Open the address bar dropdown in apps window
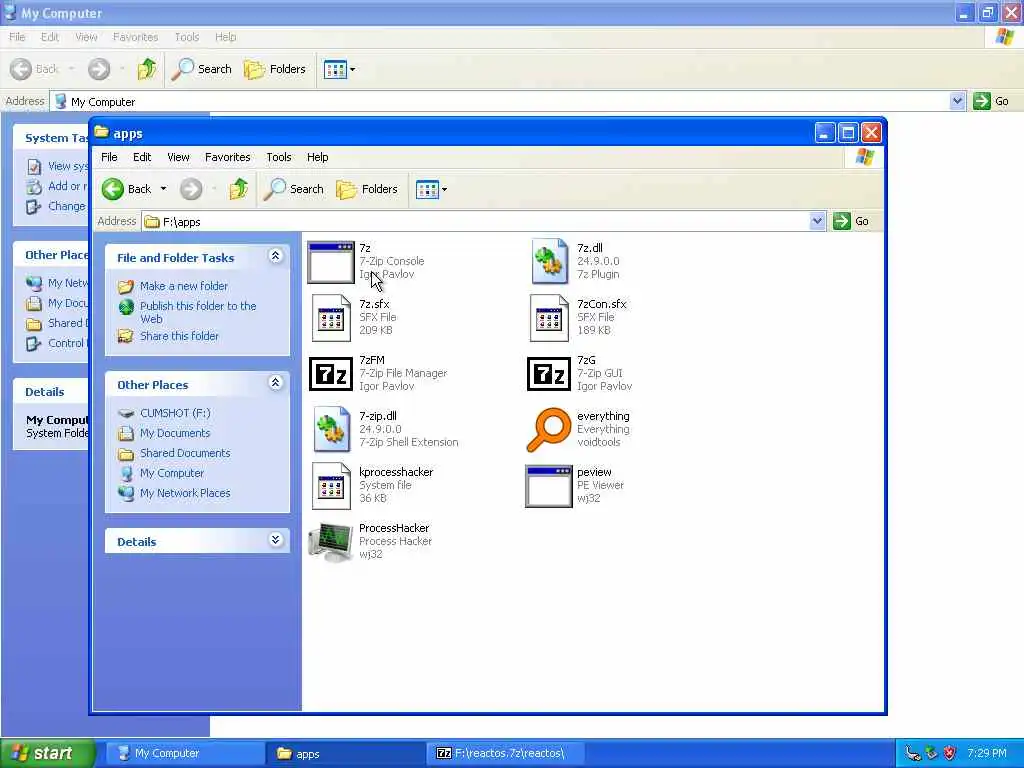The width and height of the screenshot is (1024, 768). (816, 221)
